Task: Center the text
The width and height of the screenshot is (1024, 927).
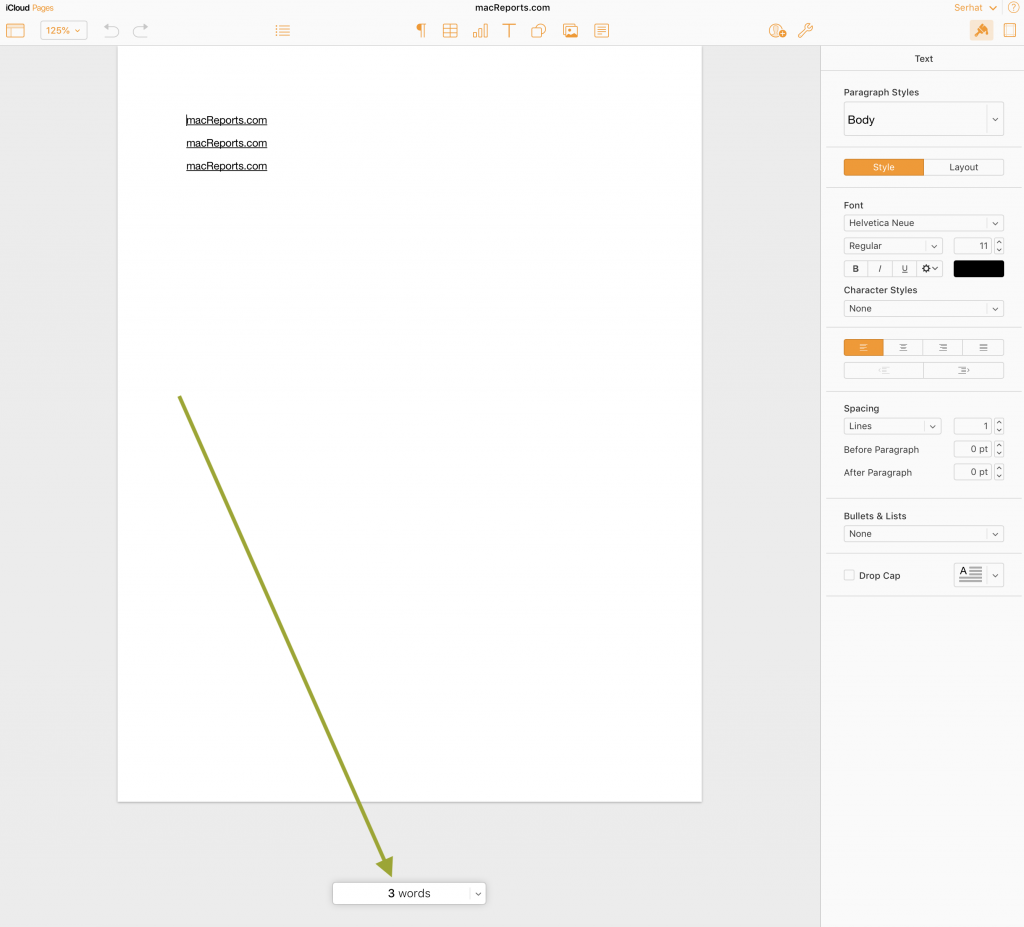Action: (903, 348)
